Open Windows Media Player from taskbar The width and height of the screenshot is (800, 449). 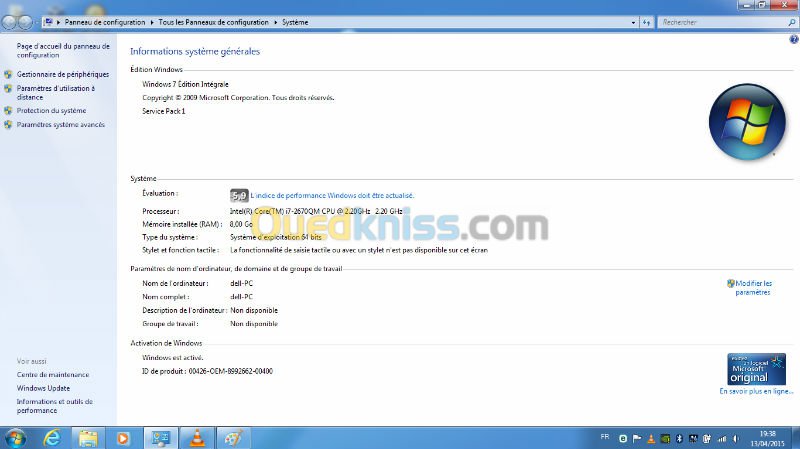[x=123, y=438]
